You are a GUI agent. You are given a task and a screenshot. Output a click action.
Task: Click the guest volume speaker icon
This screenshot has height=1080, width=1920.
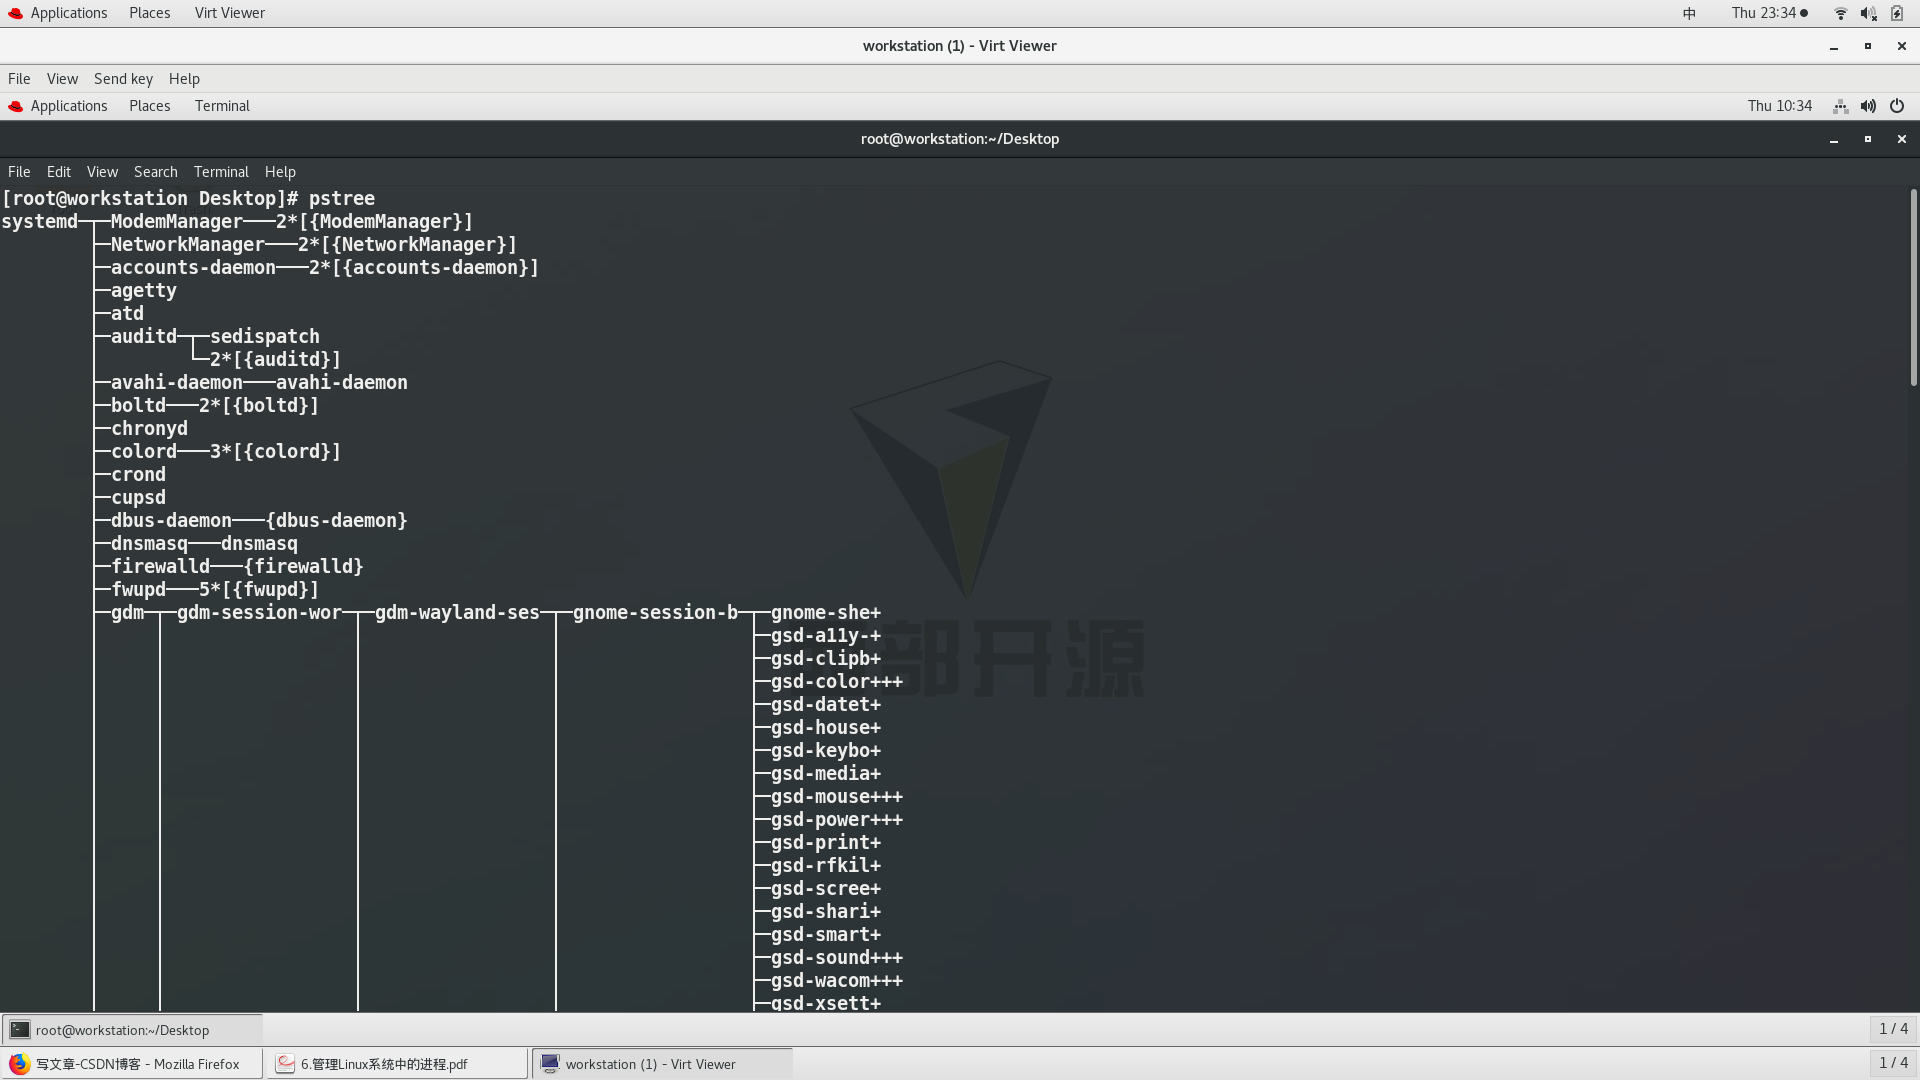pyautogui.click(x=1868, y=106)
